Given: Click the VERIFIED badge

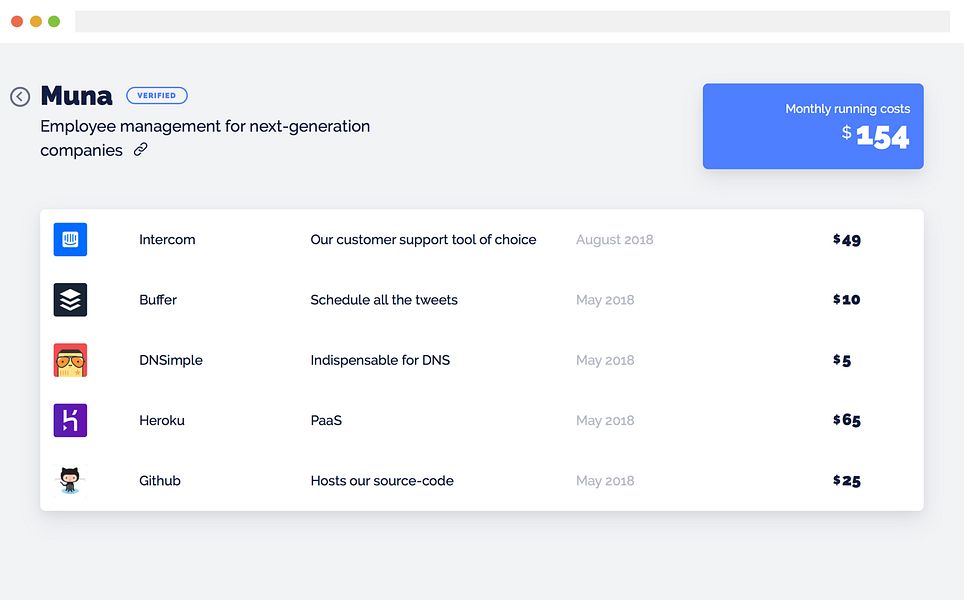Looking at the screenshot, I should tap(157, 95).
